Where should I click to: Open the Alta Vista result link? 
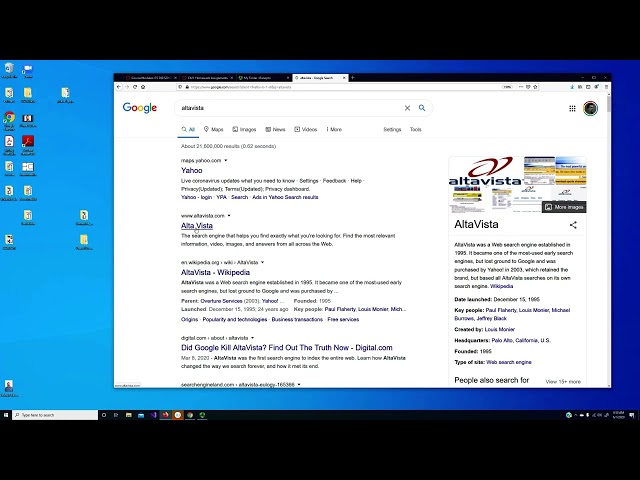click(x=197, y=226)
